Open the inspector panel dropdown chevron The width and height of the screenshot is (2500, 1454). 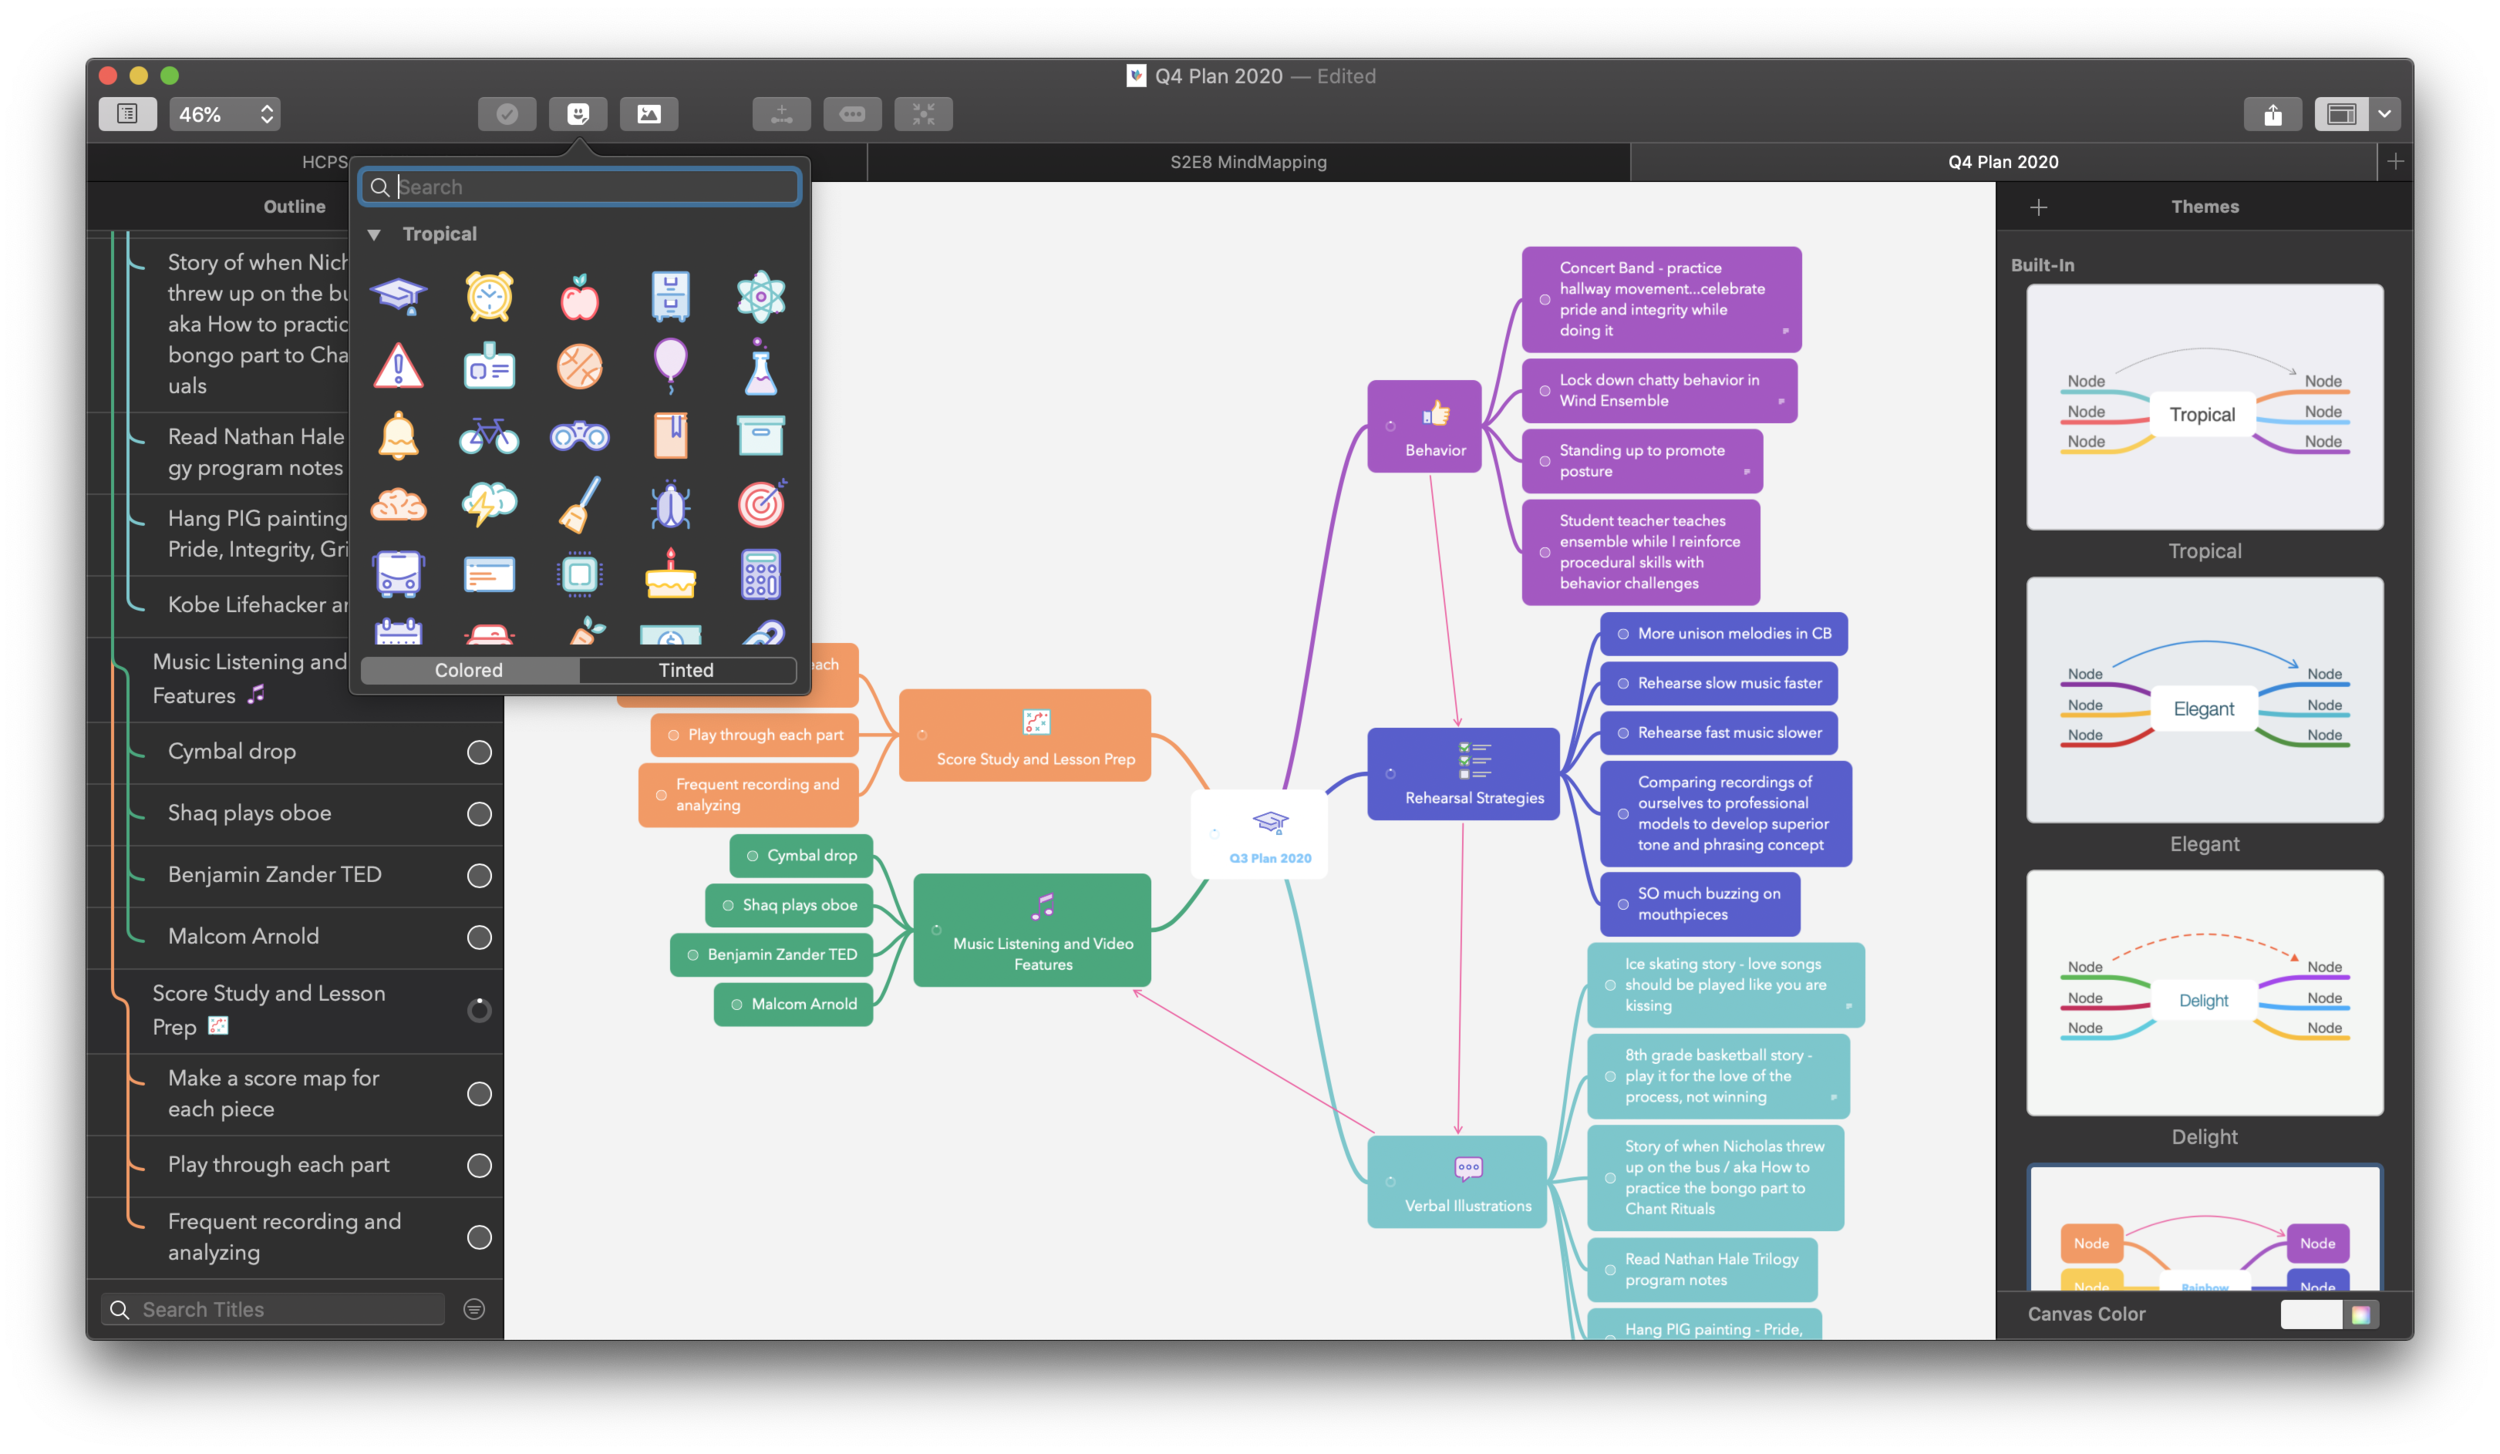click(2386, 114)
